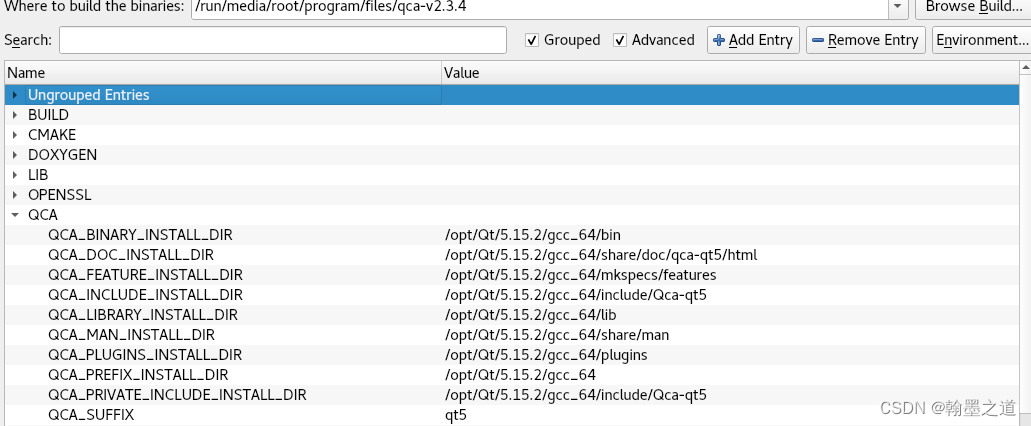Click the Search input field

pyautogui.click(x=283, y=40)
